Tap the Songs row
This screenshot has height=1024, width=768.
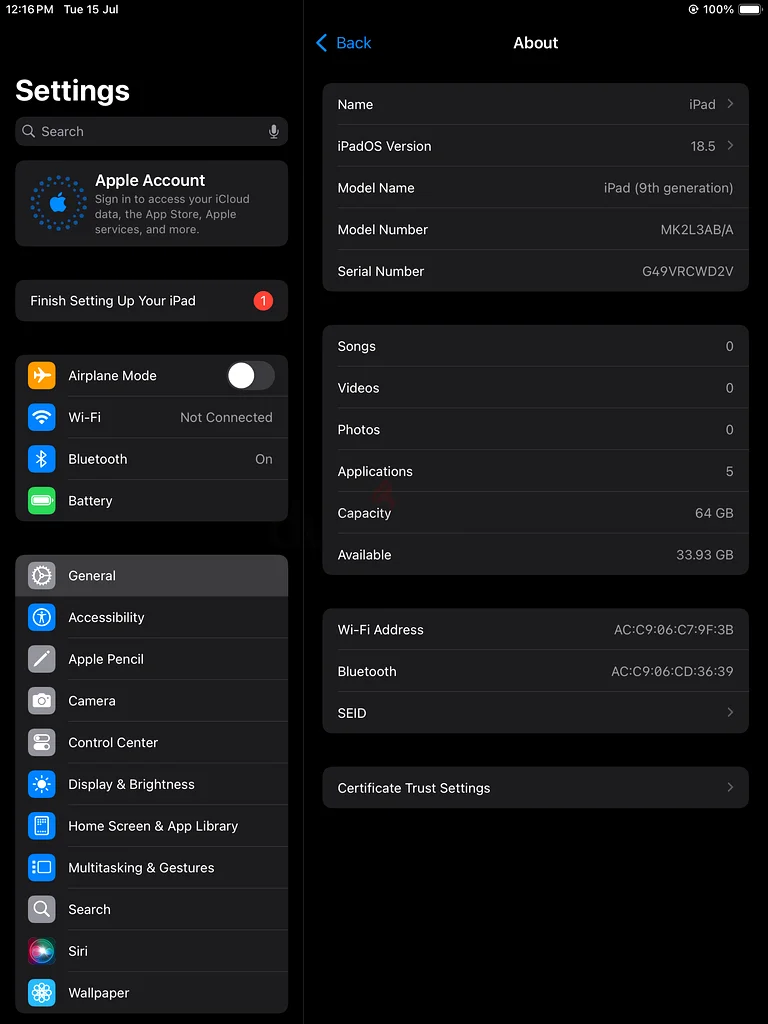536,346
